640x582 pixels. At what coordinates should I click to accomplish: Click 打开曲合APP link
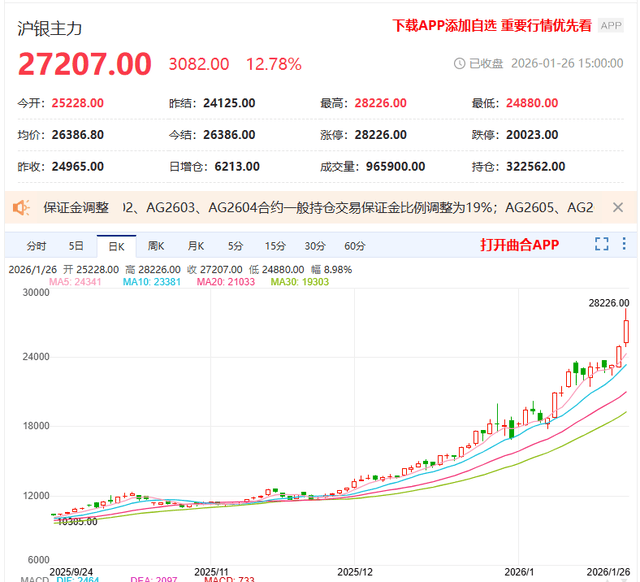[x=519, y=245]
